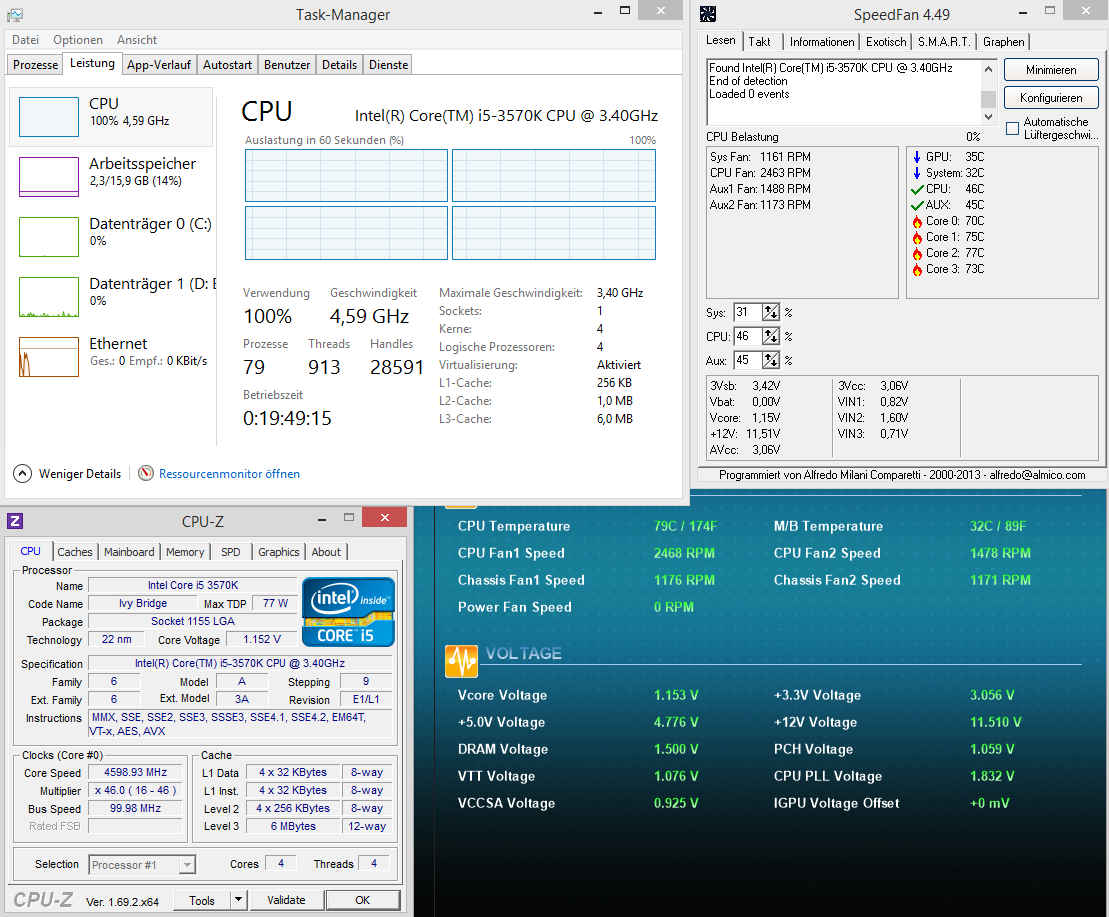Switch to the Autostart tab
Screen dimensions: 1109x917
(x=227, y=64)
